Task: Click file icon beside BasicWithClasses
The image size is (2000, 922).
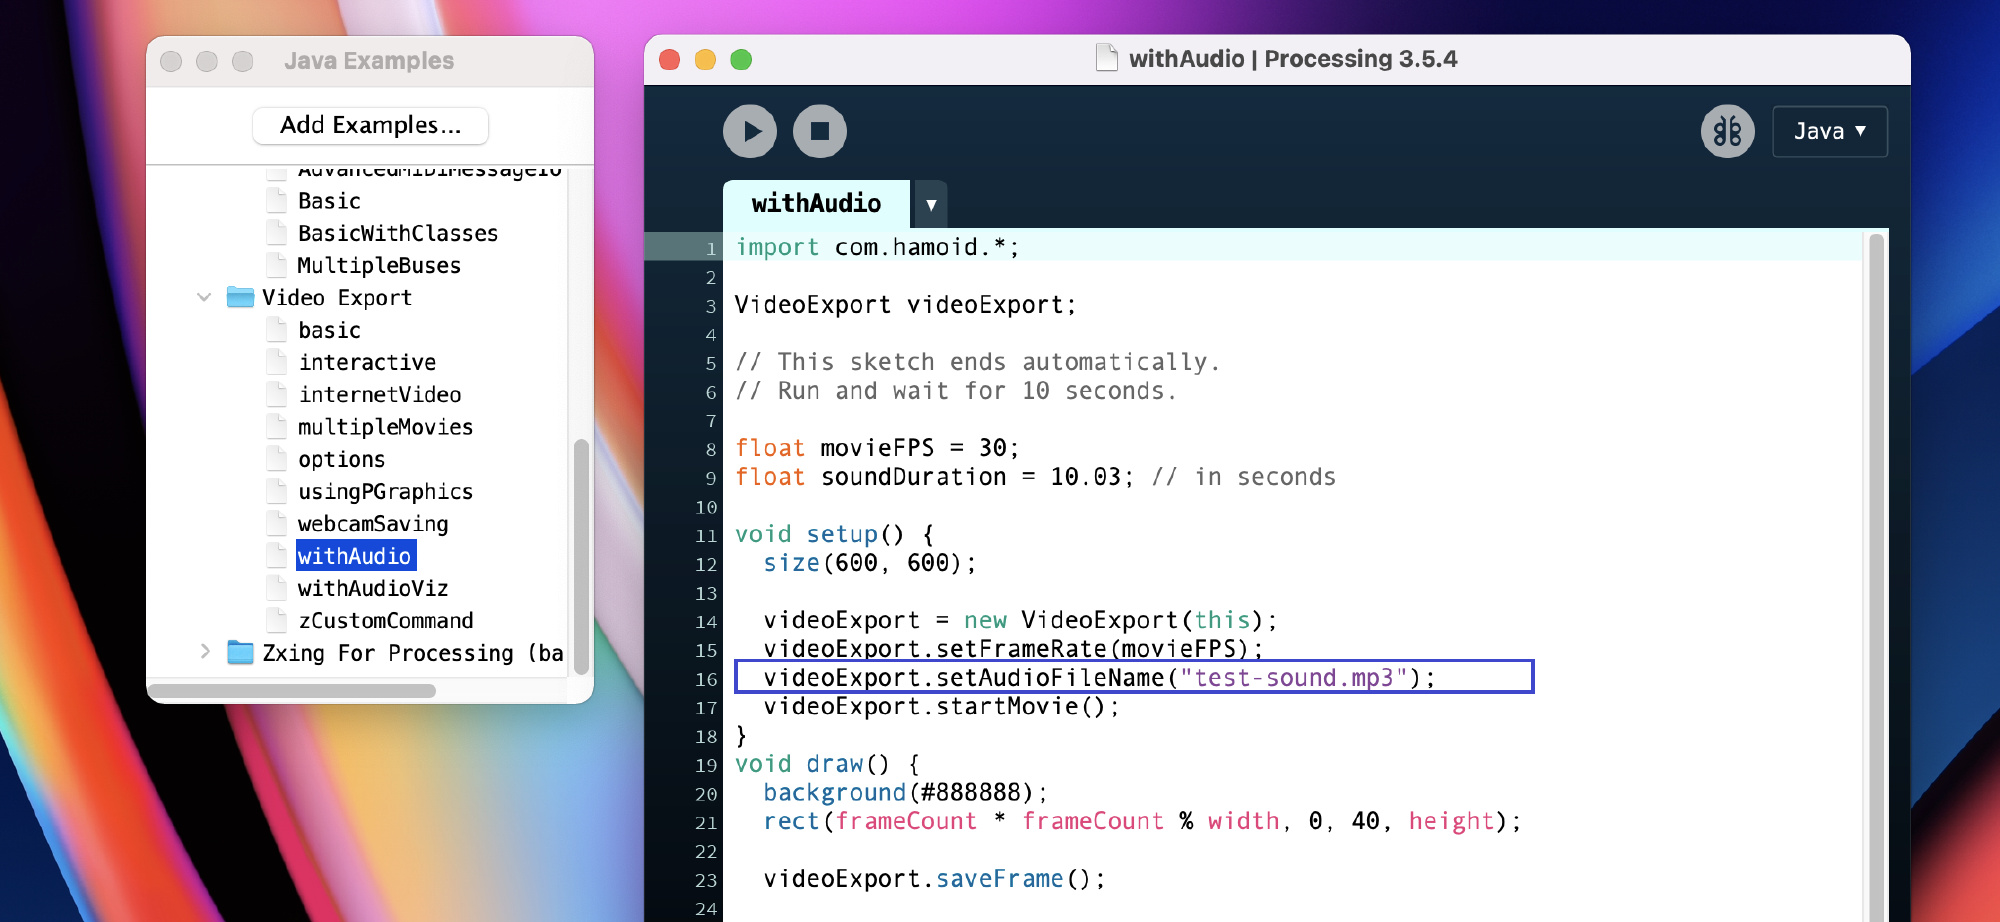Action: coord(277,232)
